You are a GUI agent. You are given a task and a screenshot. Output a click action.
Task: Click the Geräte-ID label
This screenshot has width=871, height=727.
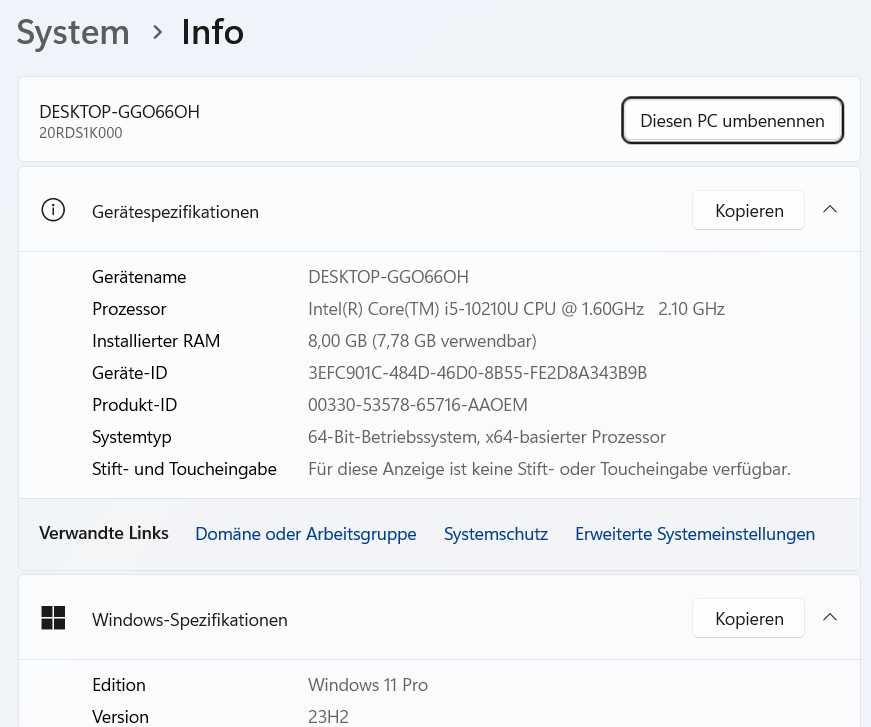tap(129, 373)
